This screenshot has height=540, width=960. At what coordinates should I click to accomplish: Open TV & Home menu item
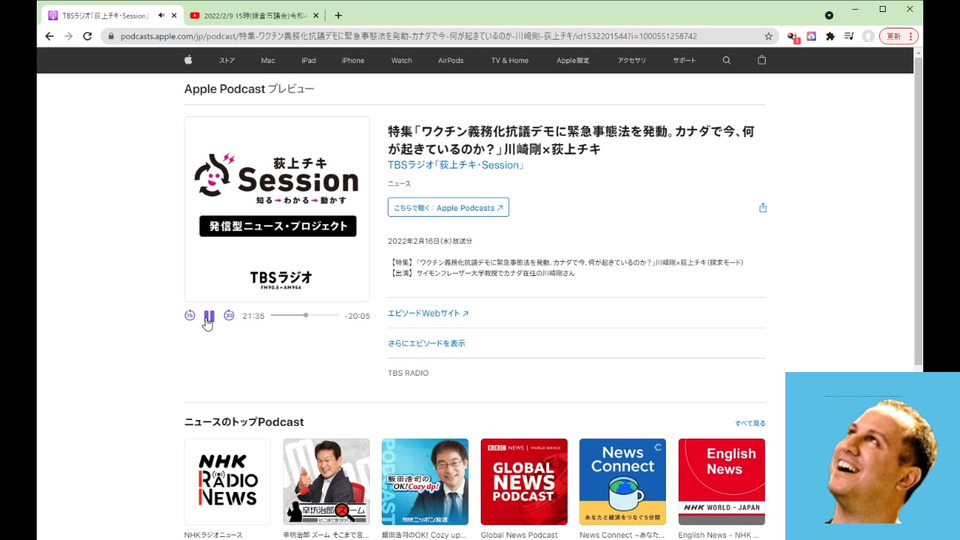point(509,61)
